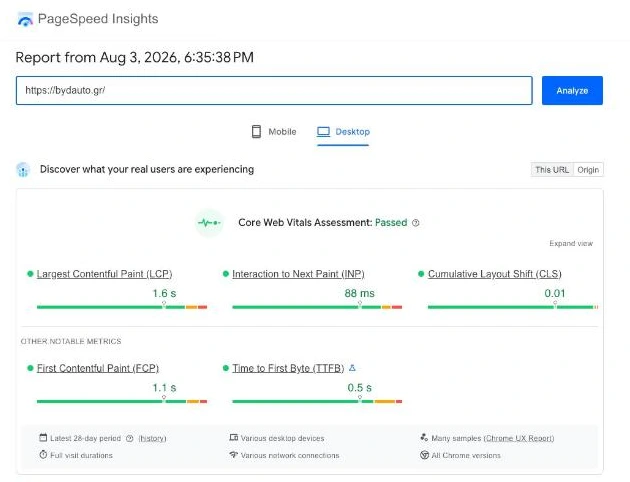Viewport: 630px width, 482px height.
Task: Switch to the Mobile tab
Action: click(274, 132)
